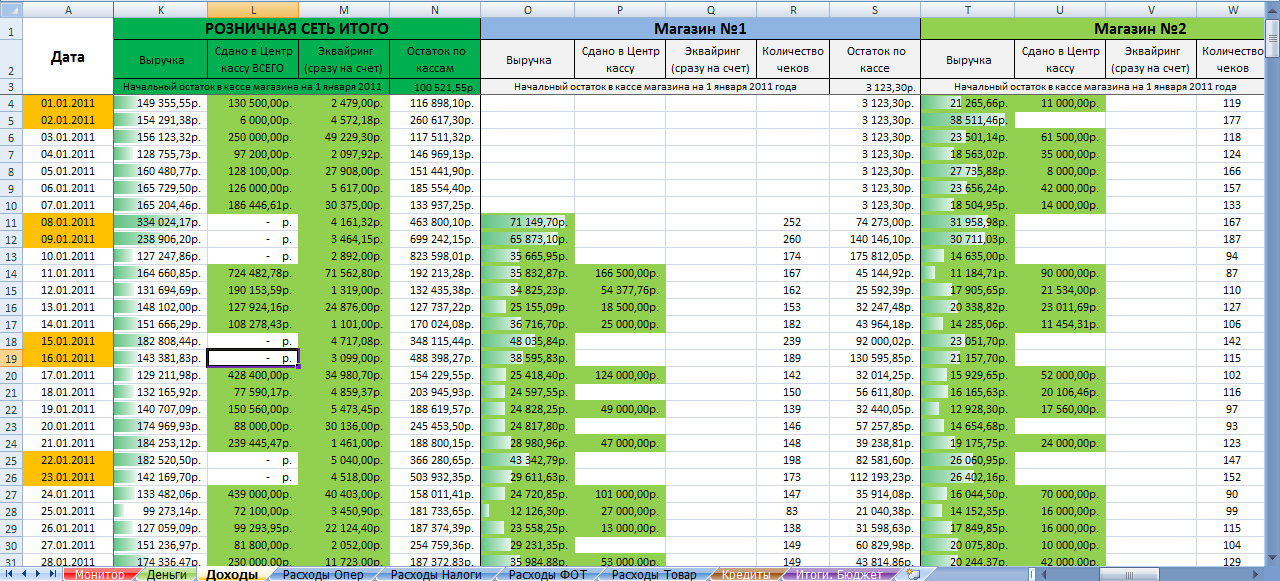Screen dimensions: 1280x581
Task: Click the cell showing 71 149,70р.
Action: pos(528,223)
